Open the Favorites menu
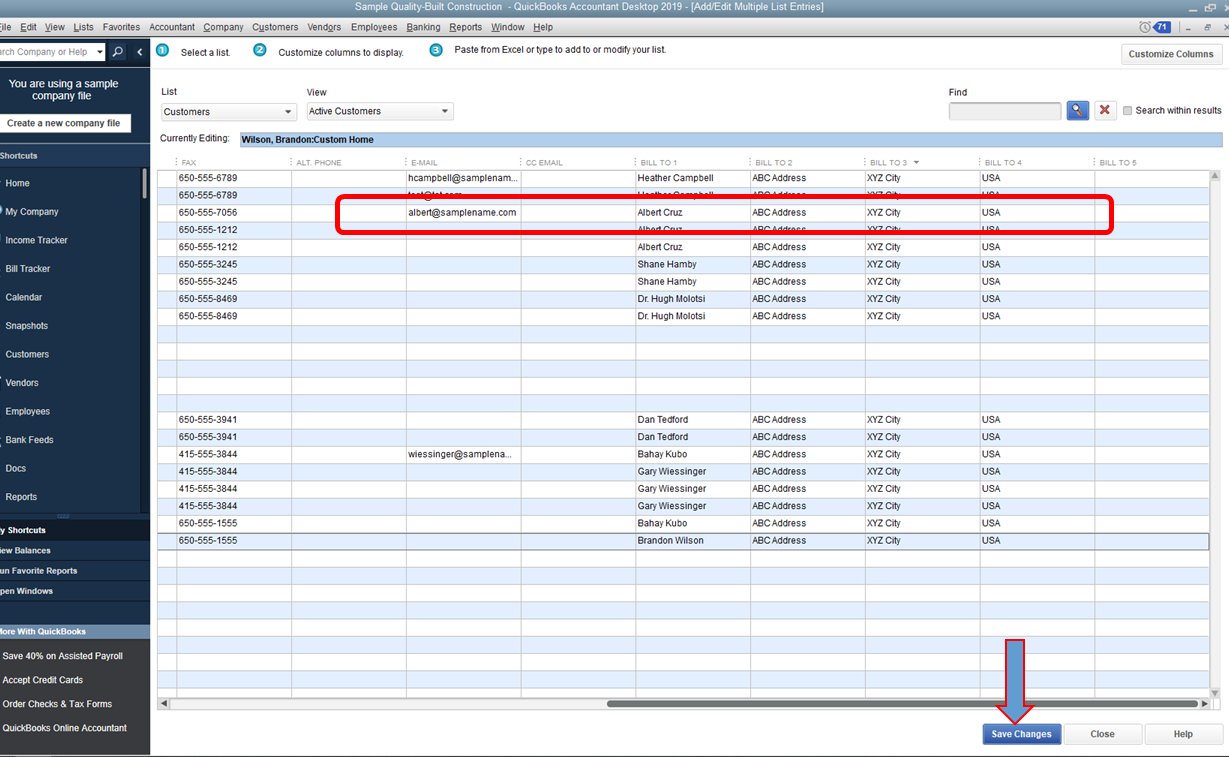 pyautogui.click(x=121, y=27)
